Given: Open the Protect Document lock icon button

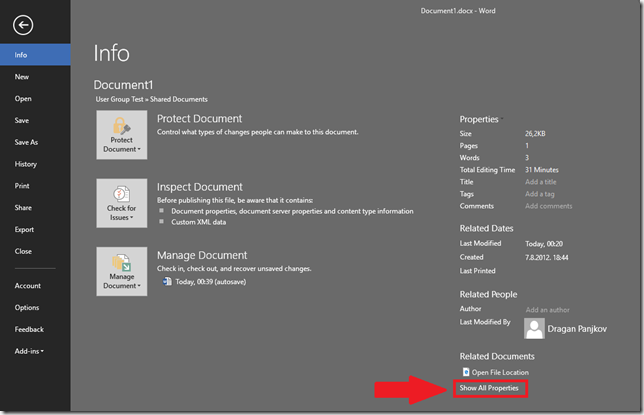Looking at the screenshot, I should coord(122,135).
